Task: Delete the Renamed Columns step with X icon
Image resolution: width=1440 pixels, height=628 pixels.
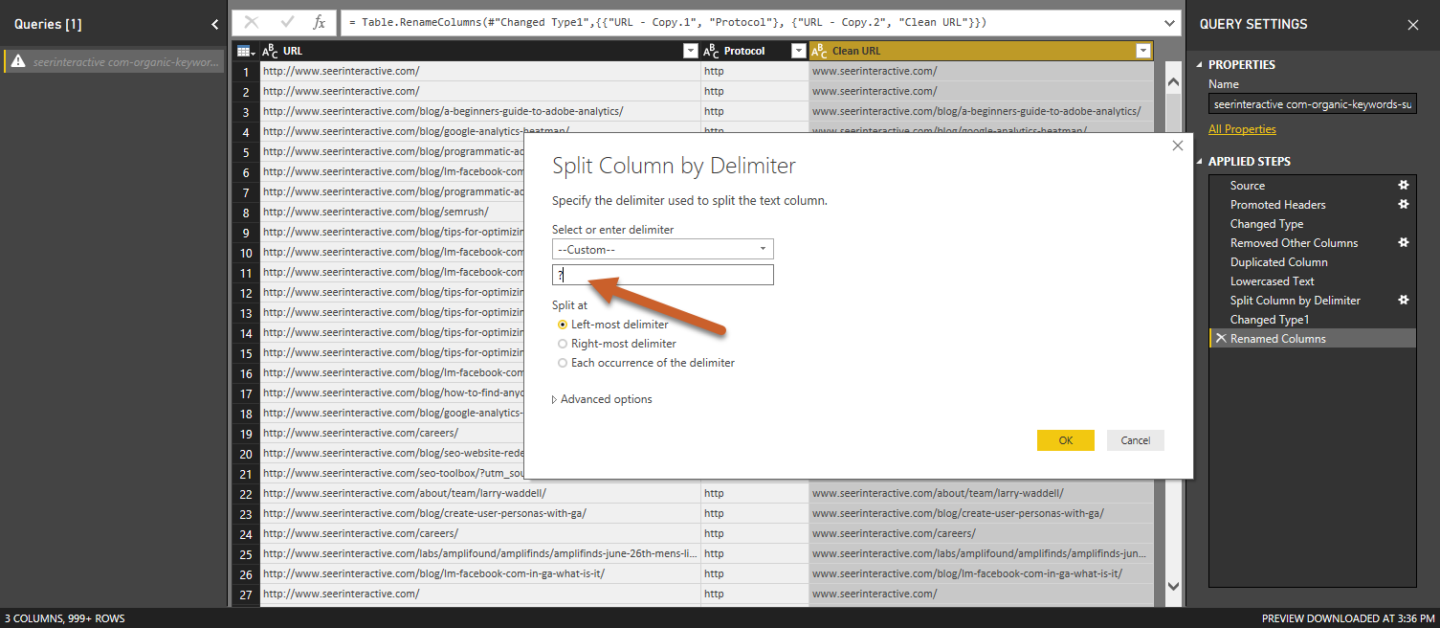Action: pos(1221,339)
